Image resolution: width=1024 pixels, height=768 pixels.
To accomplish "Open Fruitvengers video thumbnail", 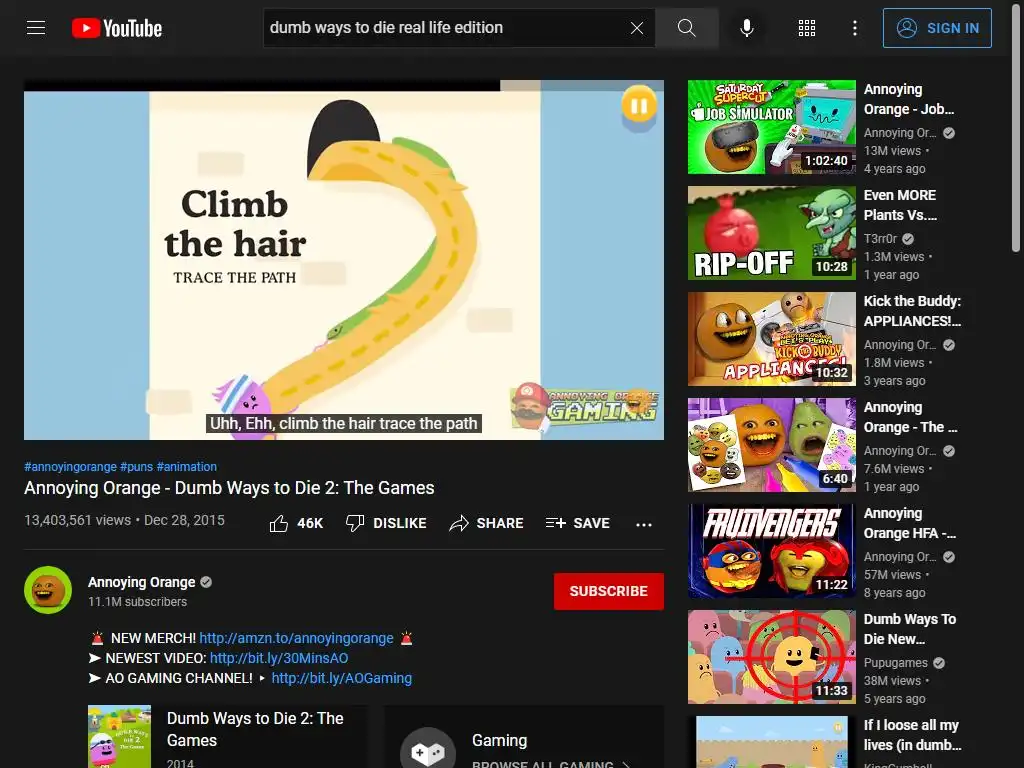I will (x=772, y=551).
